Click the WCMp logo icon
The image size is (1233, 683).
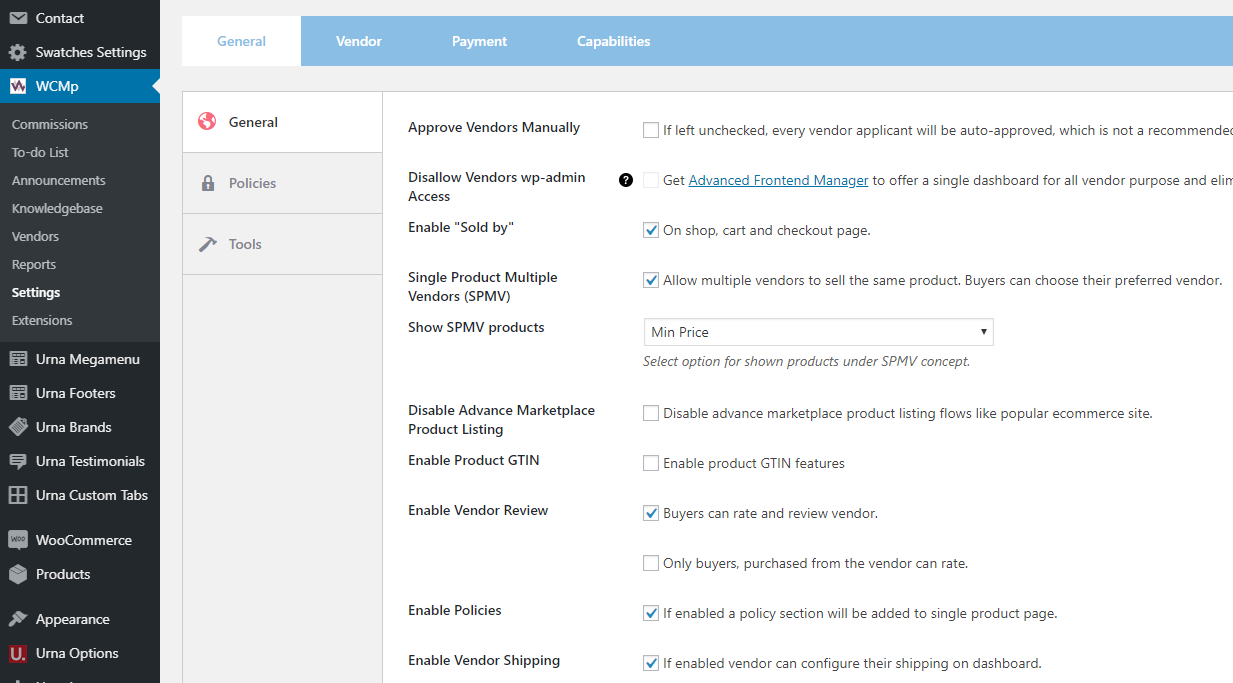pyautogui.click(x=18, y=86)
